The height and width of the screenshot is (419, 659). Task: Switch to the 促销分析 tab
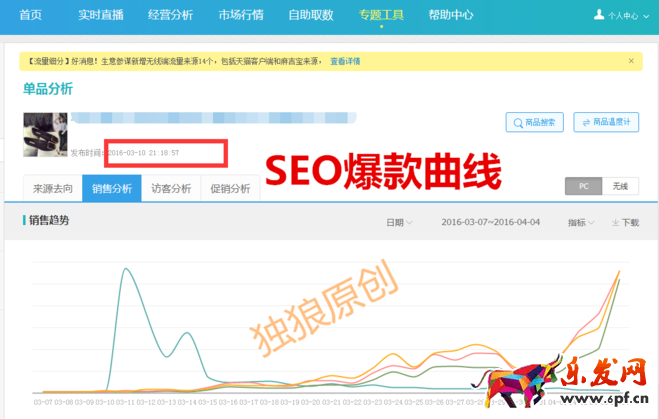click(230, 188)
